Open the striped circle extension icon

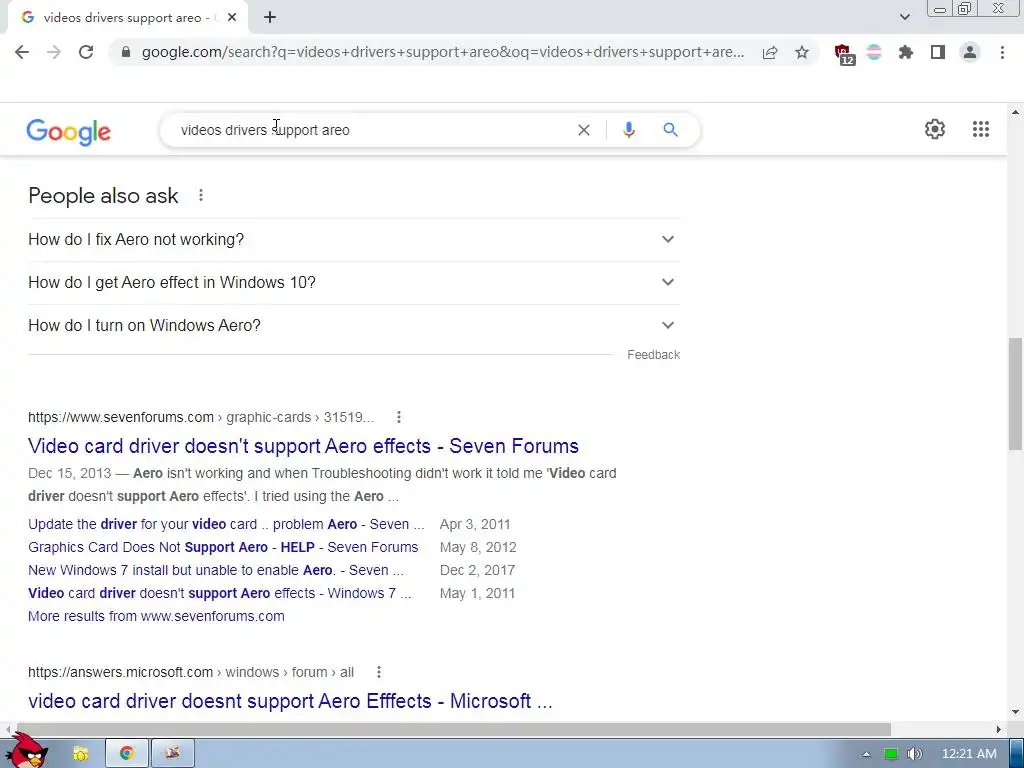point(874,52)
